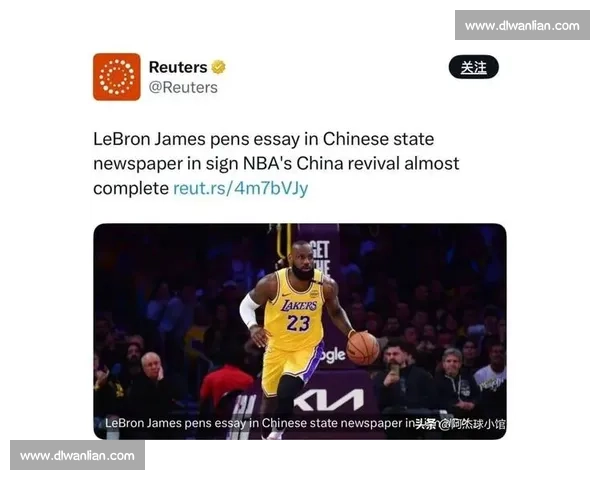
Task: Follow Reuters with the 关注 button
Action: [x=474, y=67]
